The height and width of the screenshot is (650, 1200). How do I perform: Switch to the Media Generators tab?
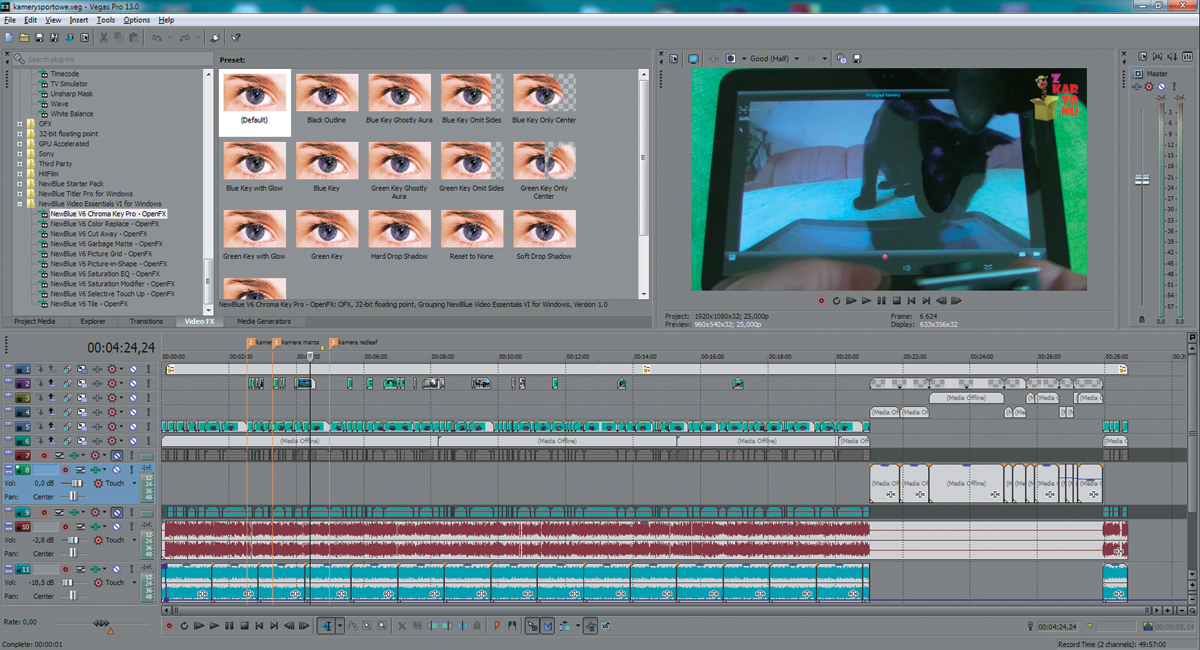coord(264,322)
